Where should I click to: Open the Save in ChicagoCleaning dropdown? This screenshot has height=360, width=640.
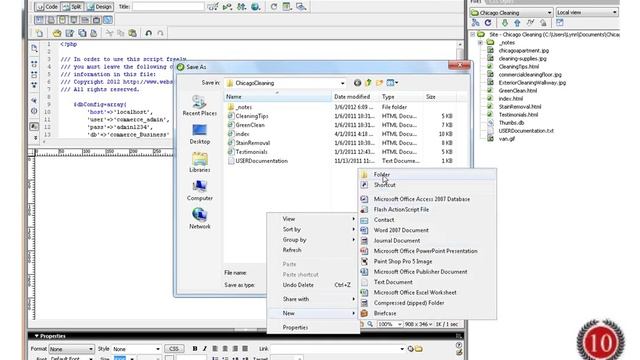click(x=285, y=83)
